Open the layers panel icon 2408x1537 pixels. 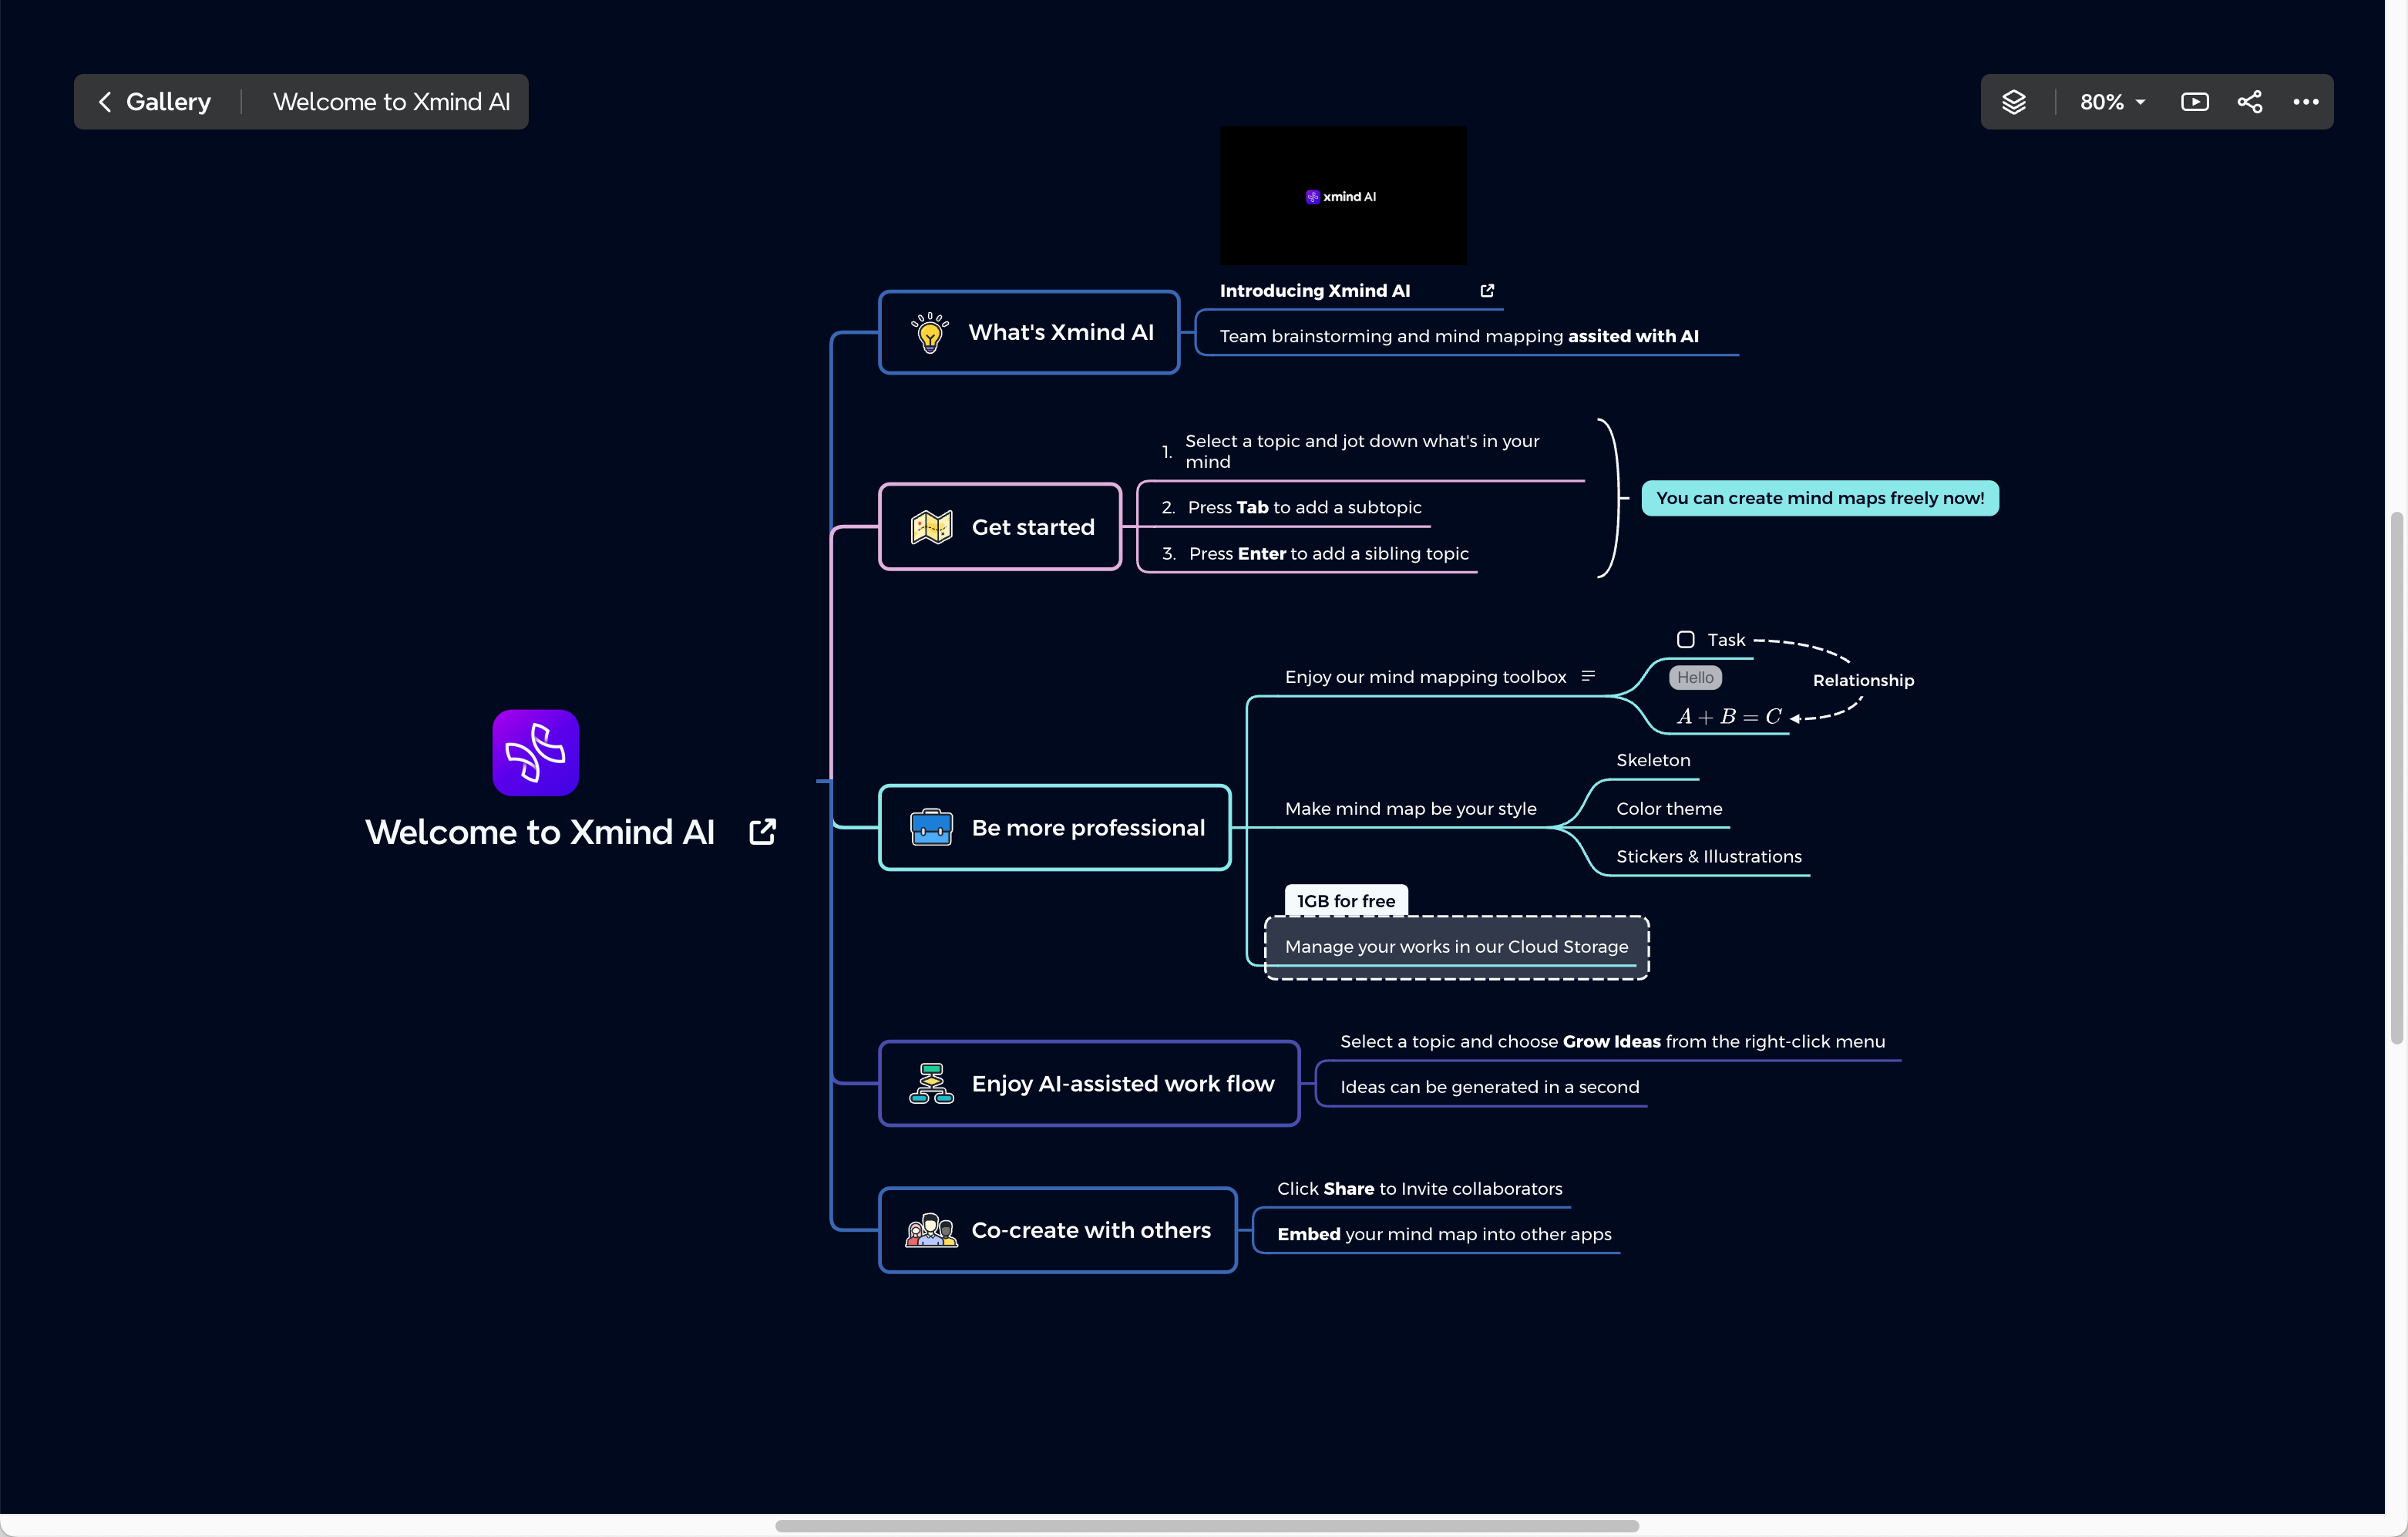(2013, 102)
